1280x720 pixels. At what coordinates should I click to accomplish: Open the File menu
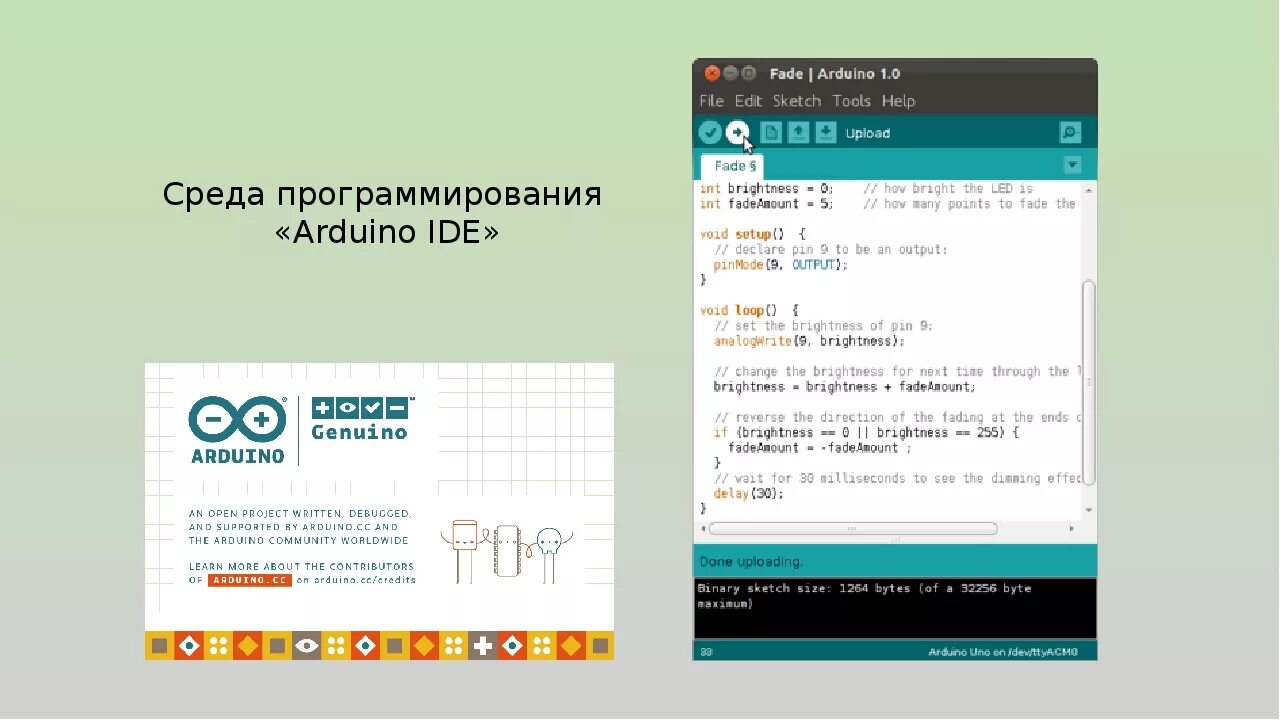(x=711, y=101)
